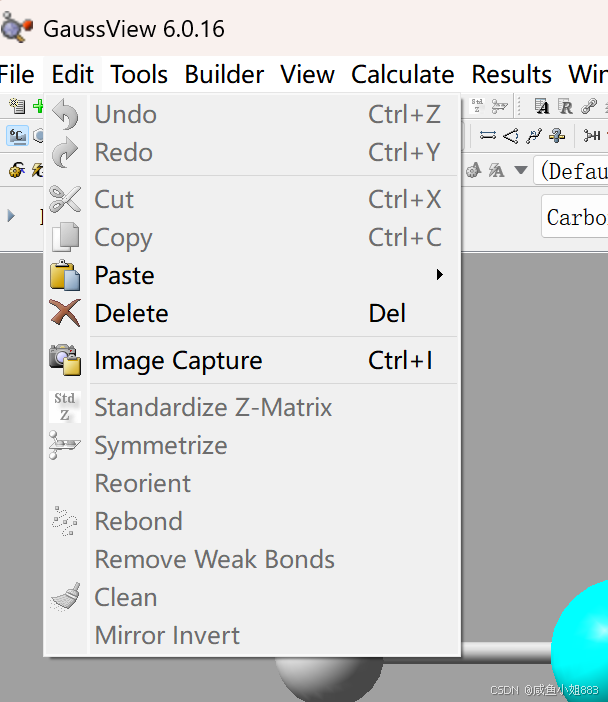Image resolution: width=608 pixels, height=702 pixels.
Task: Open the Redundant Coordinate Editor R icon
Action: (x=565, y=106)
